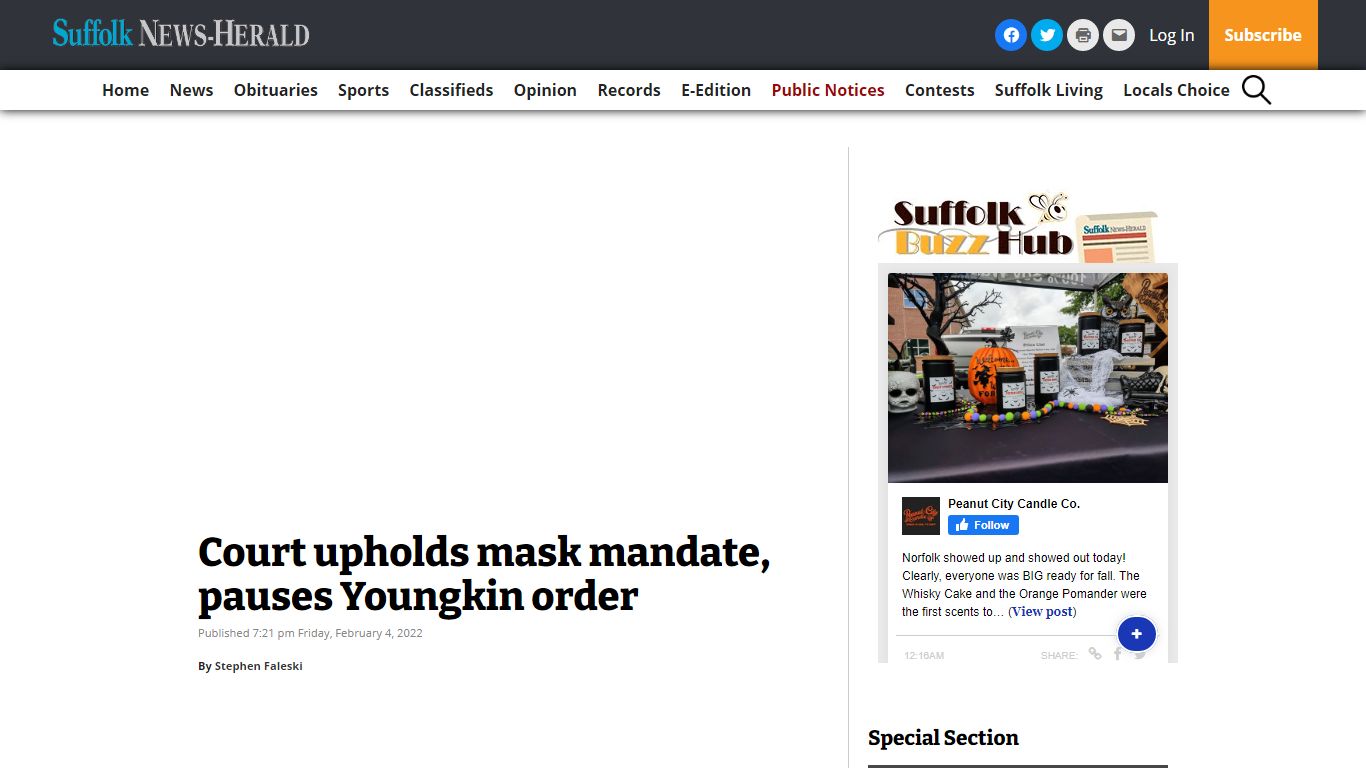The height and width of the screenshot is (768, 1366).
Task: Click the article headline about mask mandate
Action: point(484,574)
